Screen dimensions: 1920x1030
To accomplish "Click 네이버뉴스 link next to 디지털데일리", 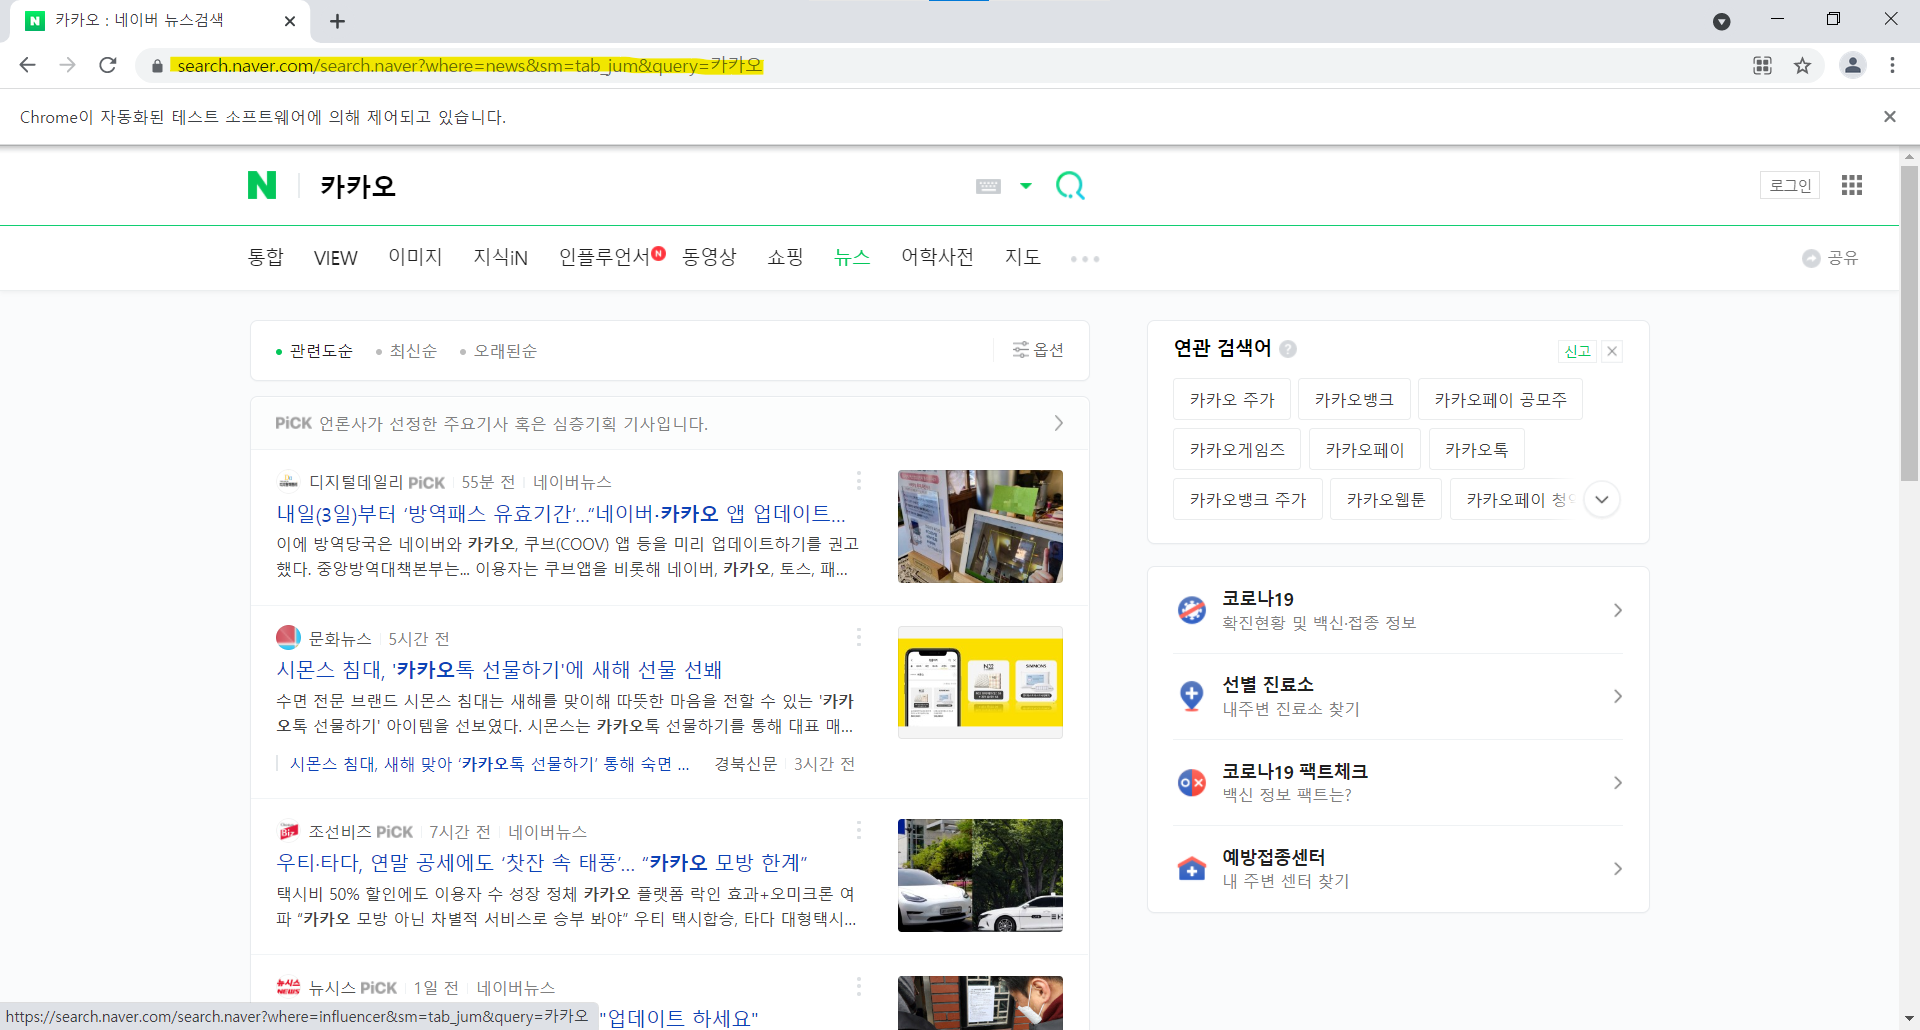I will point(572,482).
